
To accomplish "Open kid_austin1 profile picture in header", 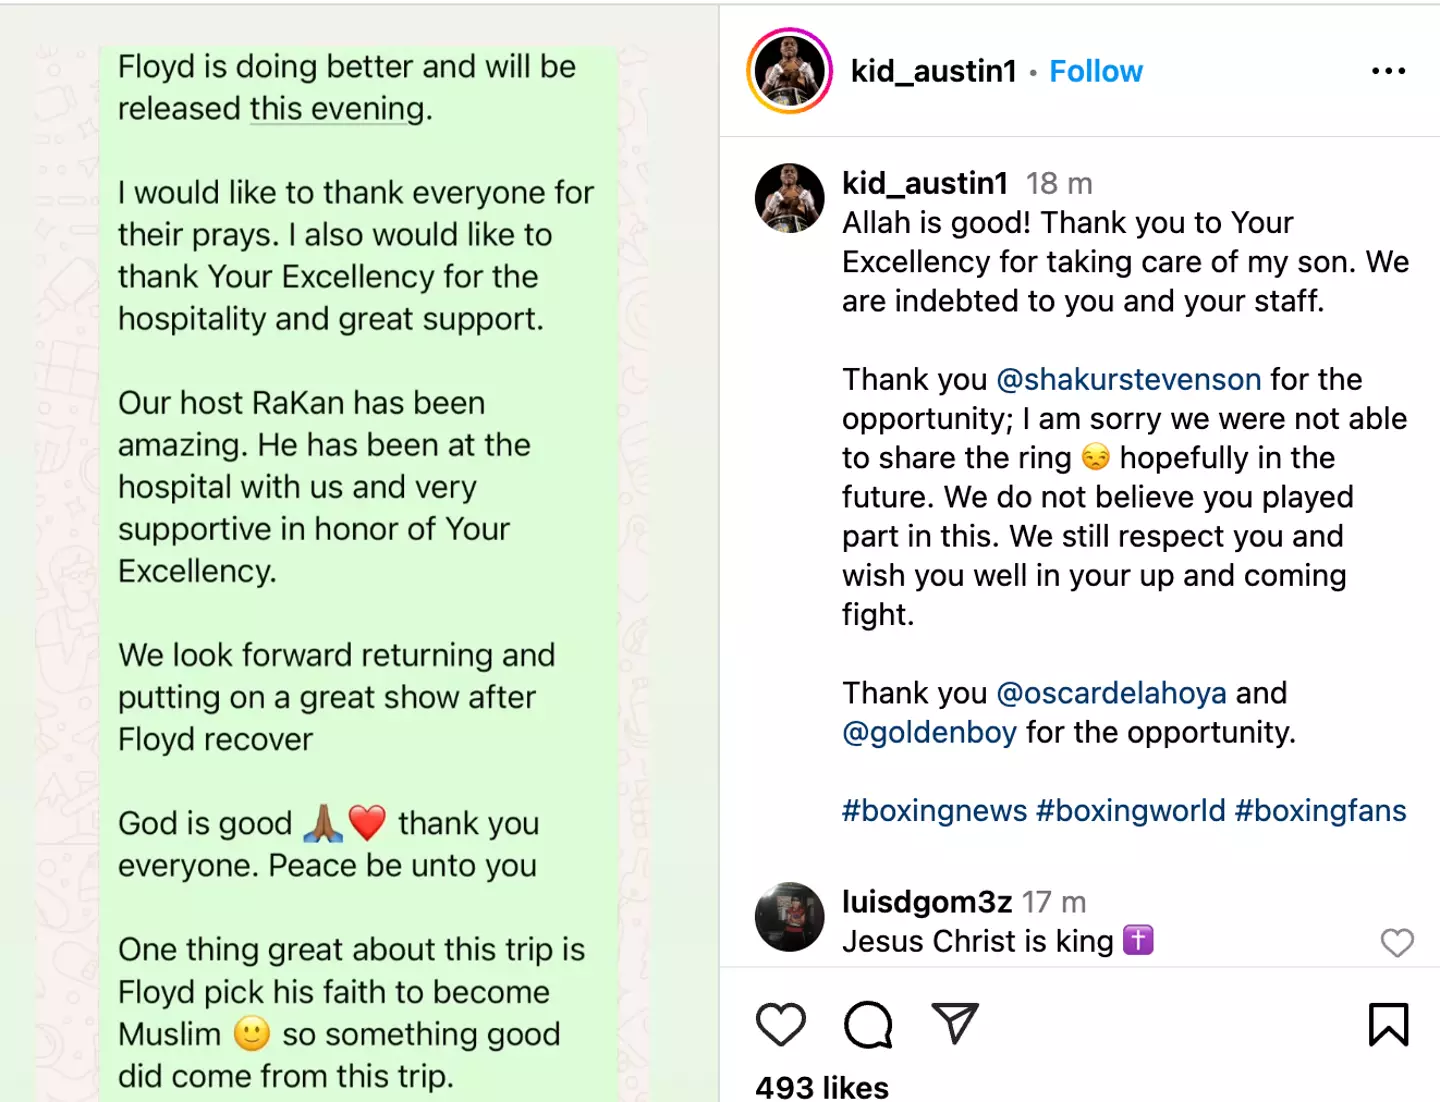I will (x=790, y=71).
